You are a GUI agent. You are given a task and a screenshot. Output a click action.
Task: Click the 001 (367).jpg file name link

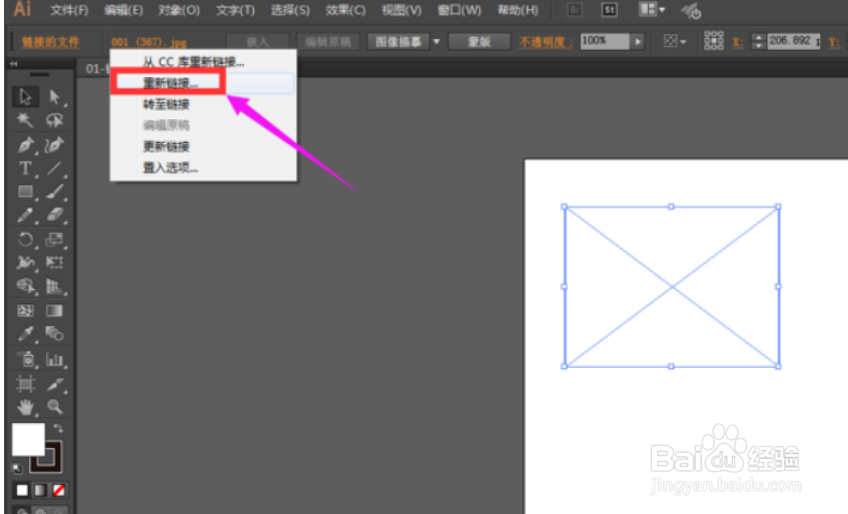point(149,42)
